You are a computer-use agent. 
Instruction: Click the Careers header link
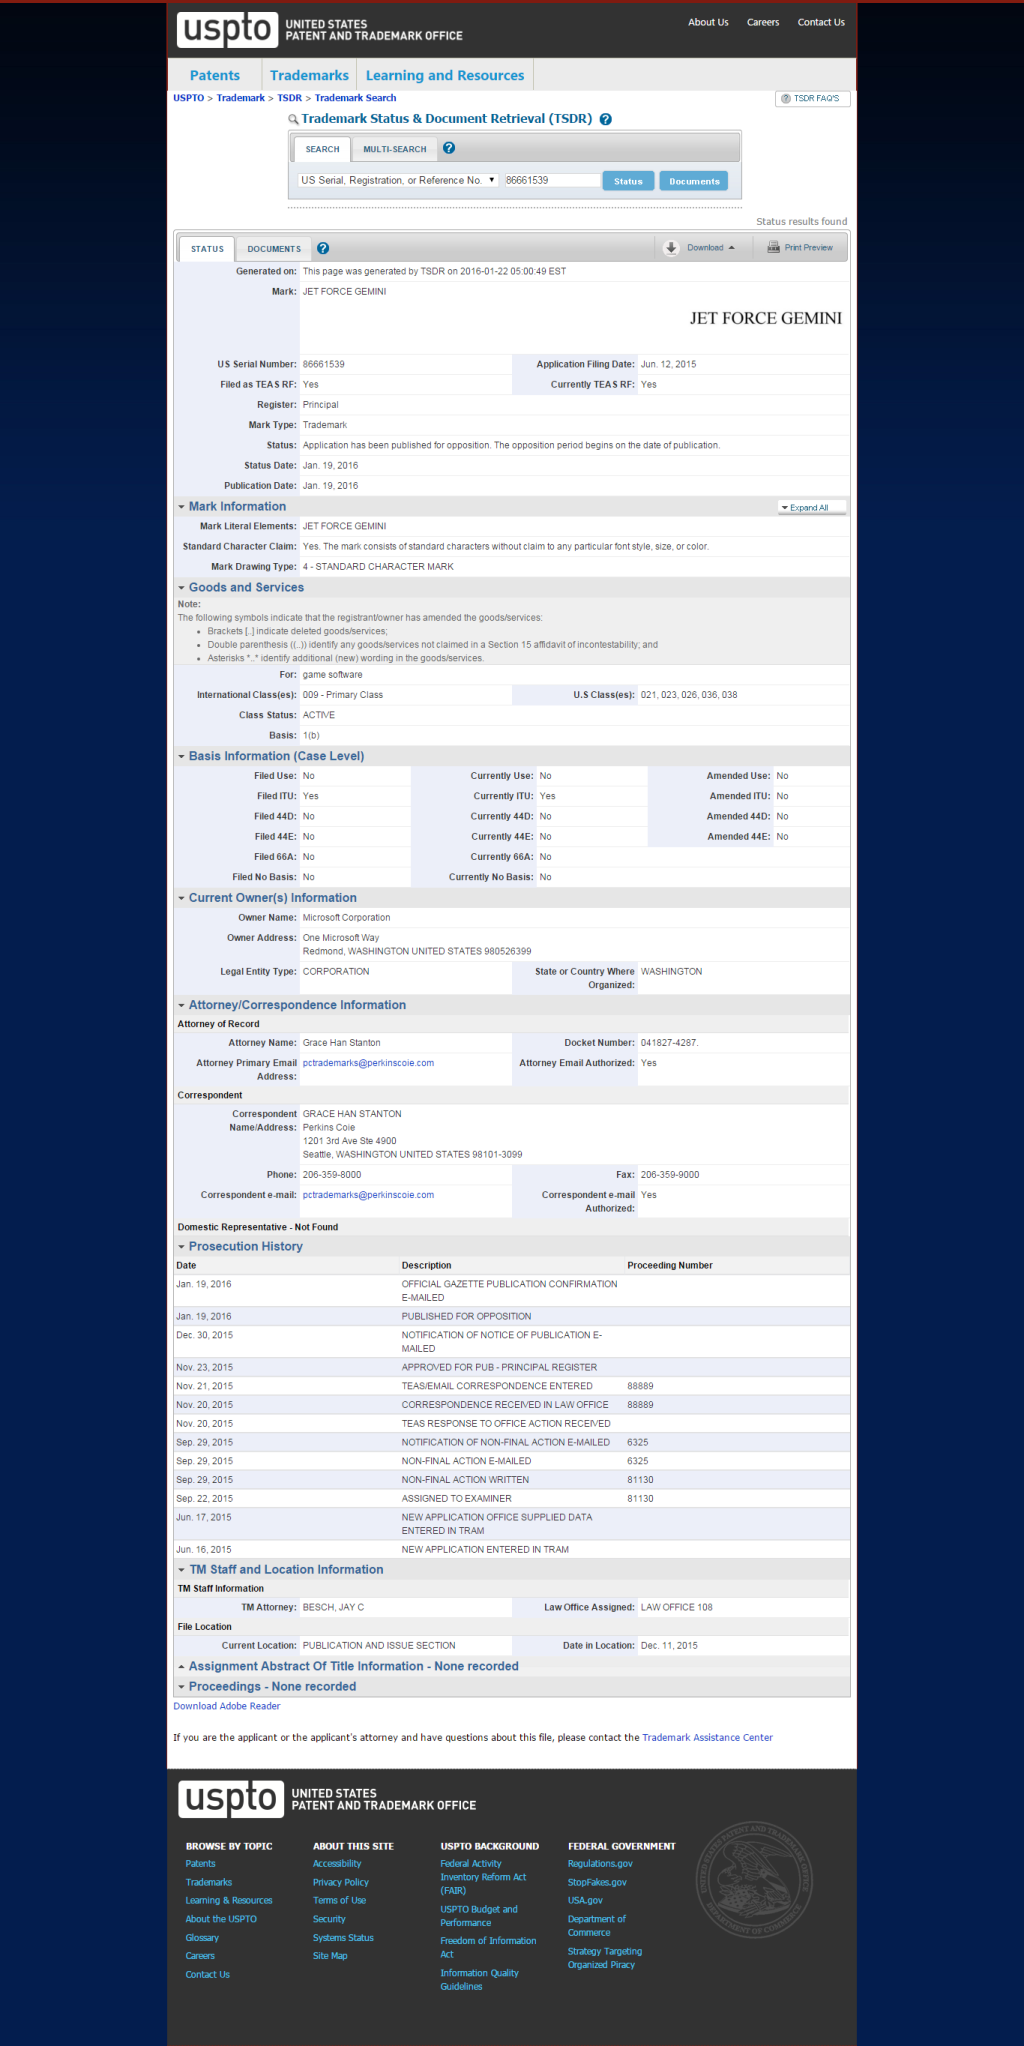[763, 22]
